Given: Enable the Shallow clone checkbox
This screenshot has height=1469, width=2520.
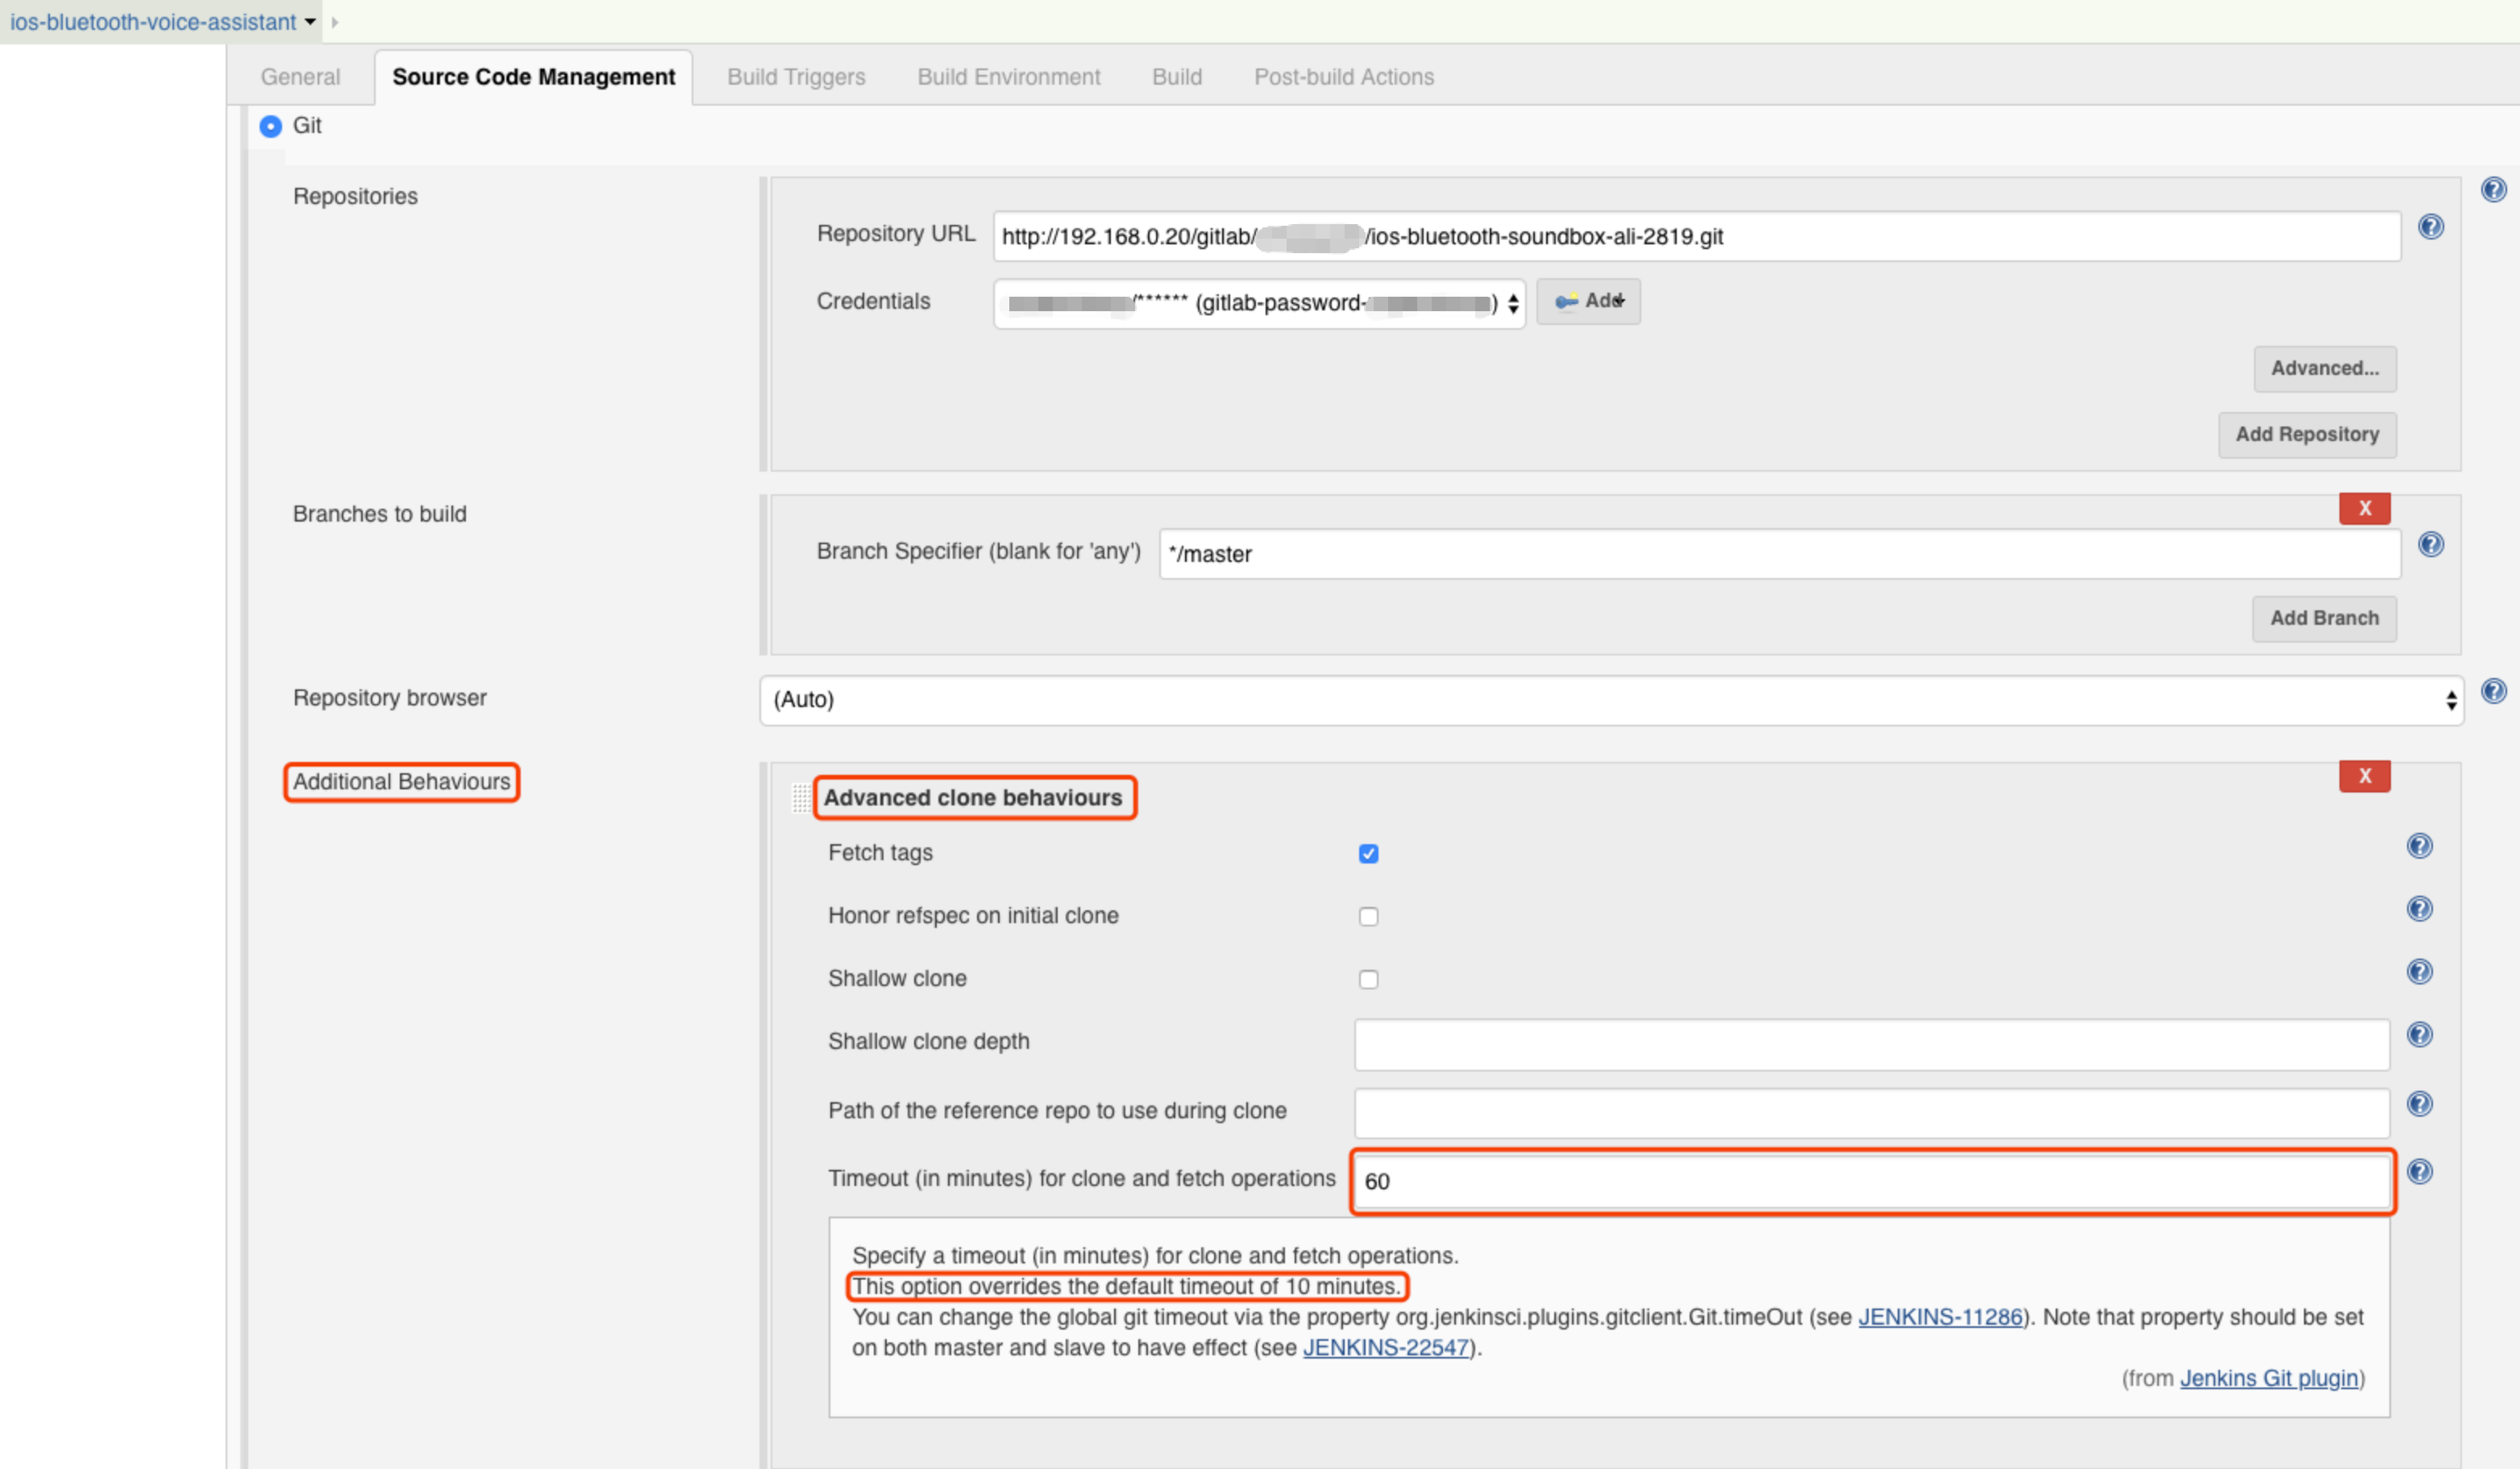Looking at the screenshot, I should tap(1368, 979).
